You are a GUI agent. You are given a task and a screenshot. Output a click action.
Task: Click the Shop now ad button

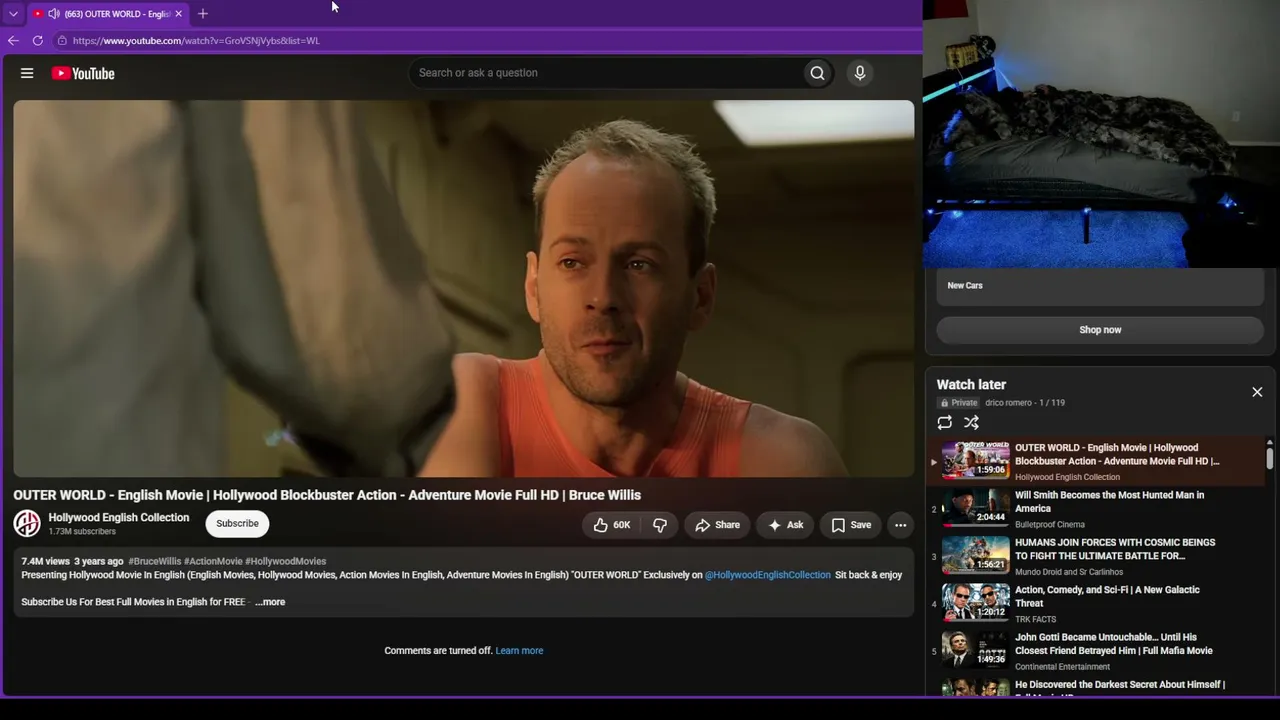(1100, 330)
